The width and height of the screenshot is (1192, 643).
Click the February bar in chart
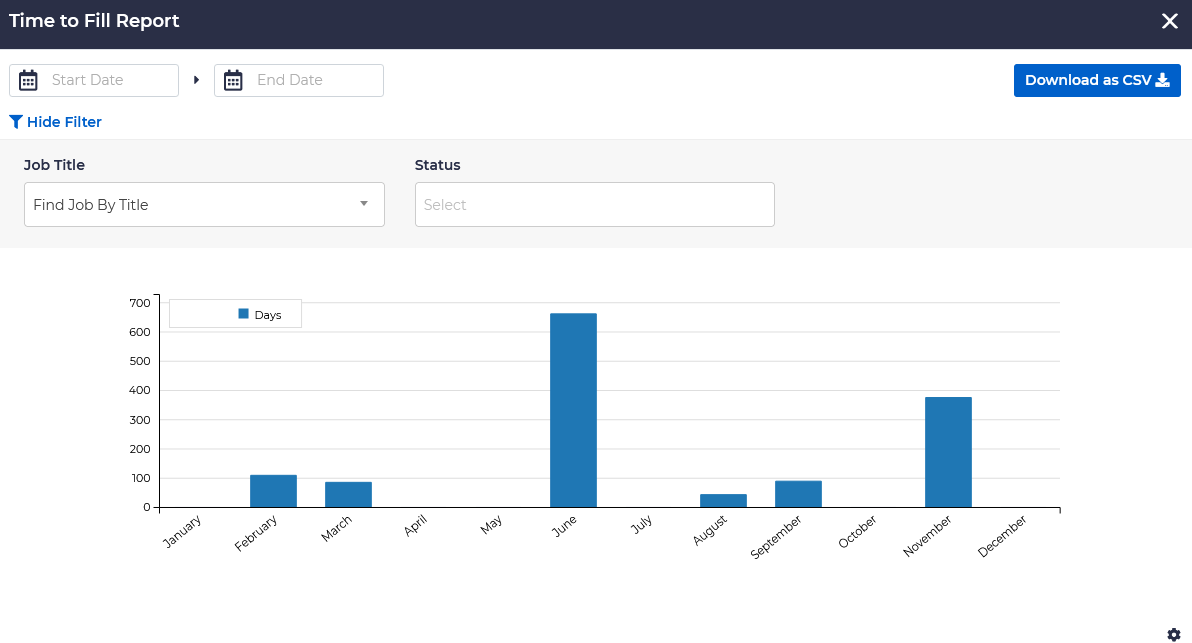pyautogui.click(x=273, y=491)
